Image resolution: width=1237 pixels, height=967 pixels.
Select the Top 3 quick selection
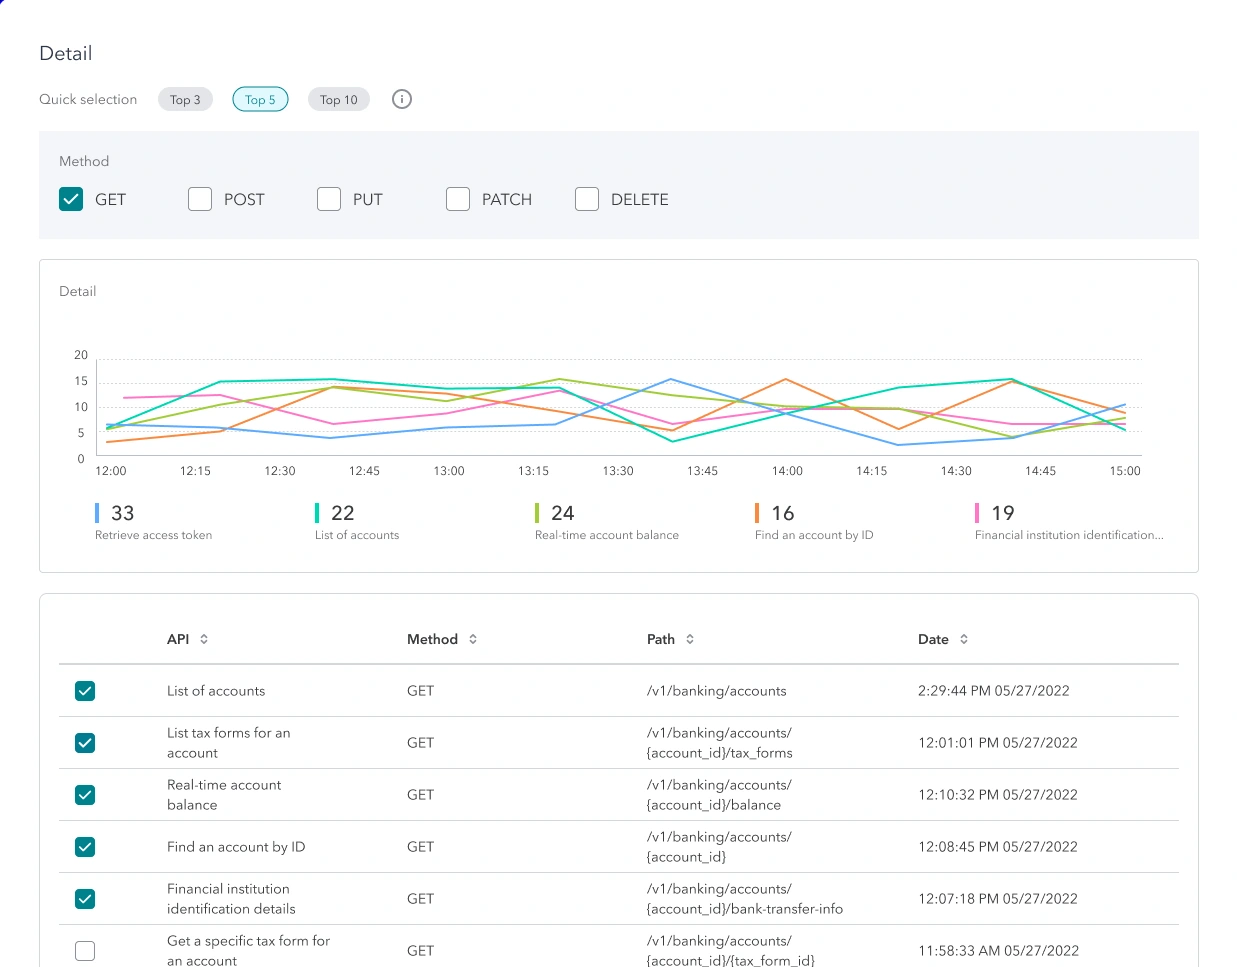185,99
